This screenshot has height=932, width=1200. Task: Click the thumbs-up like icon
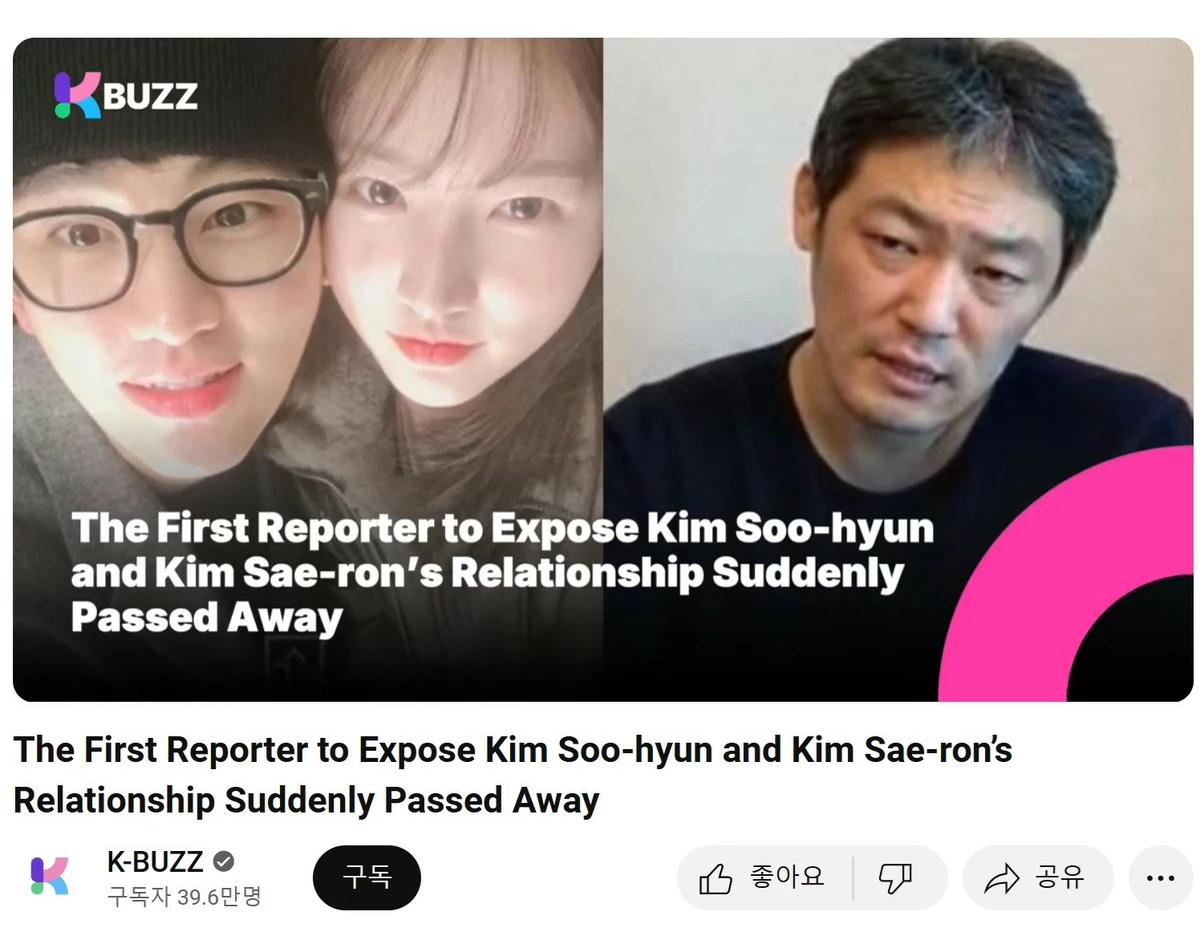(715, 879)
